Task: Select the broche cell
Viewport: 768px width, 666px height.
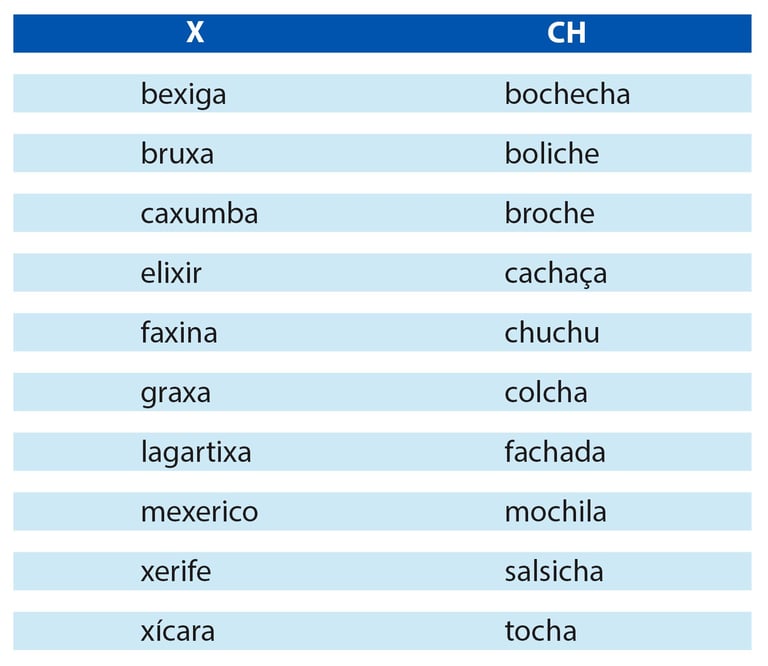Action: [x=550, y=213]
